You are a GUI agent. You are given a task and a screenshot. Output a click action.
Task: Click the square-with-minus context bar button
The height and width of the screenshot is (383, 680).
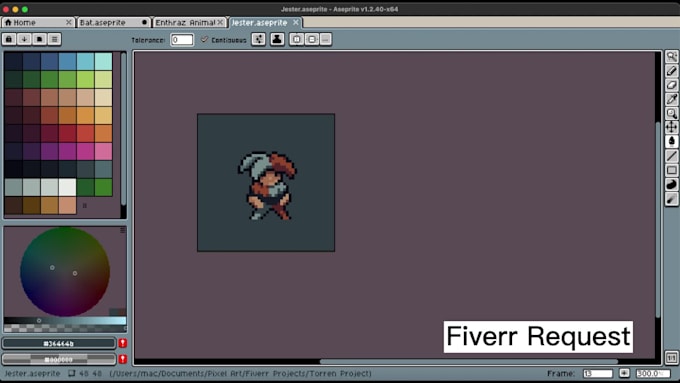pos(312,39)
